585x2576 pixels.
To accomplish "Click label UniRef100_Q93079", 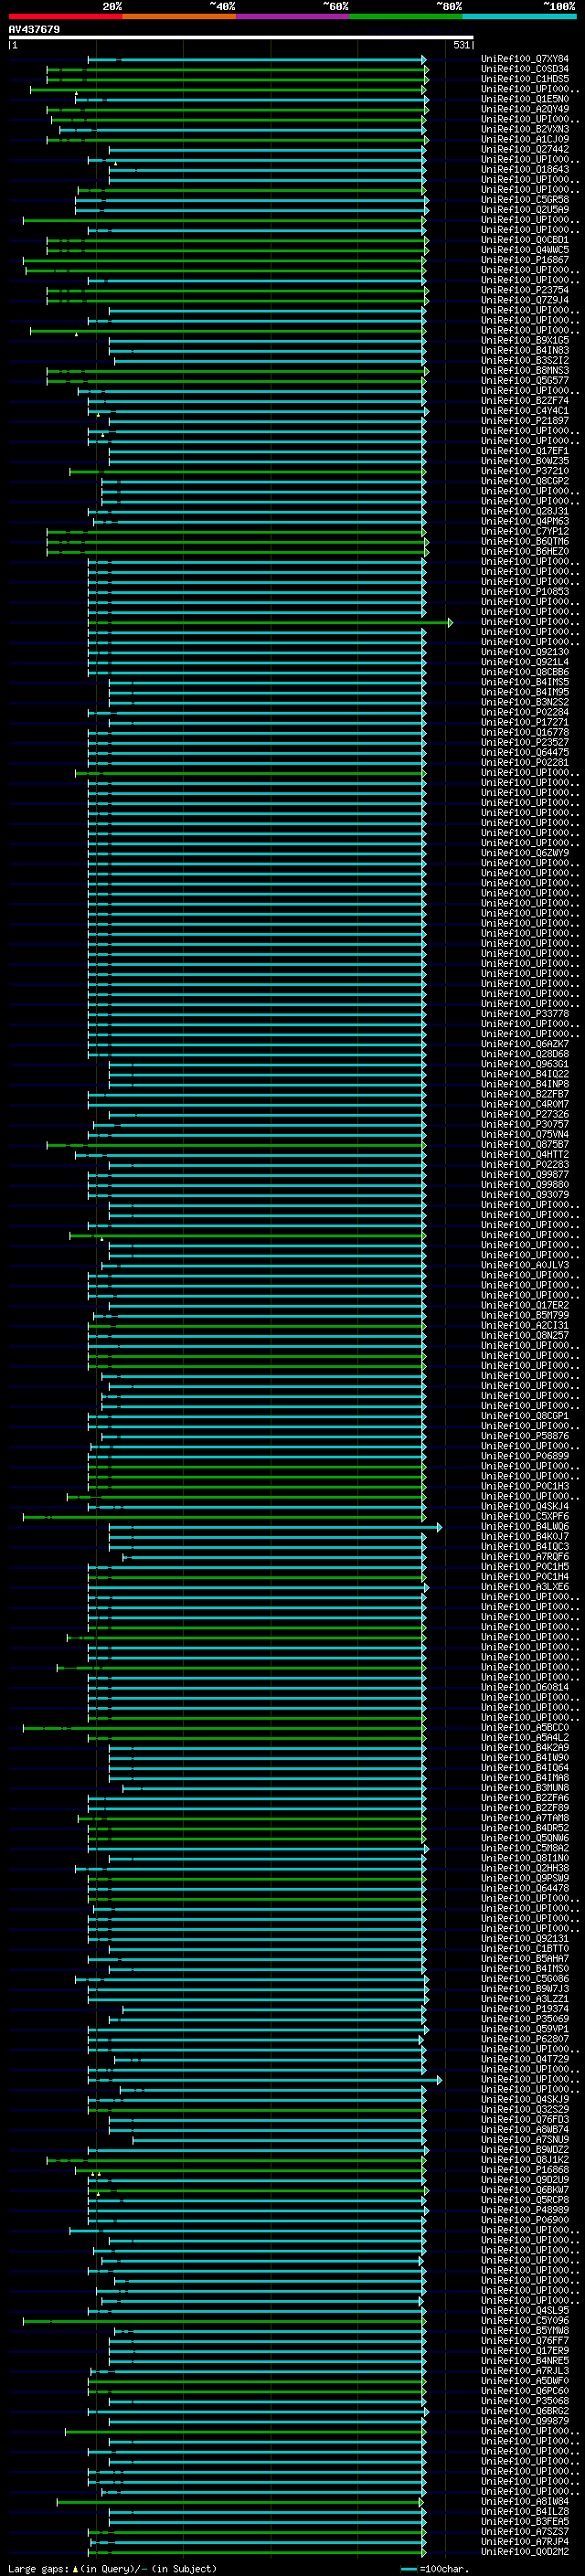I will point(525,1194).
